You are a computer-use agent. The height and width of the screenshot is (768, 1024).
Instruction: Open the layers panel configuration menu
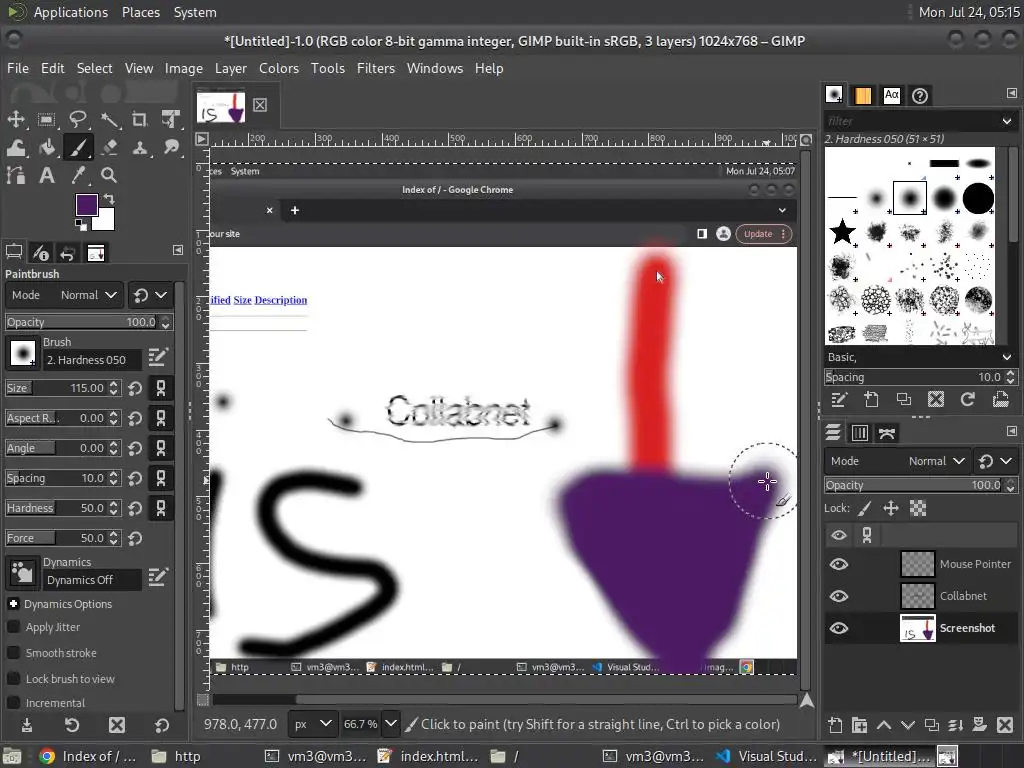(1012, 432)
